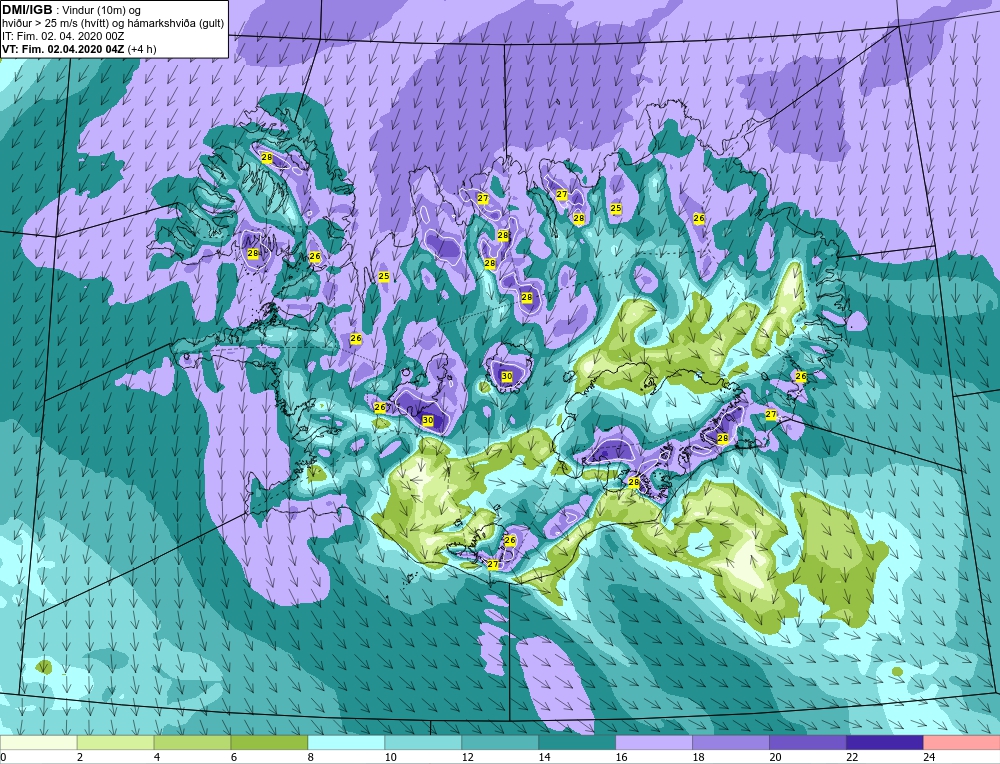
Task: Pick the pale cyan 8–10 m/s legend swatch
Action: (346, 743)
